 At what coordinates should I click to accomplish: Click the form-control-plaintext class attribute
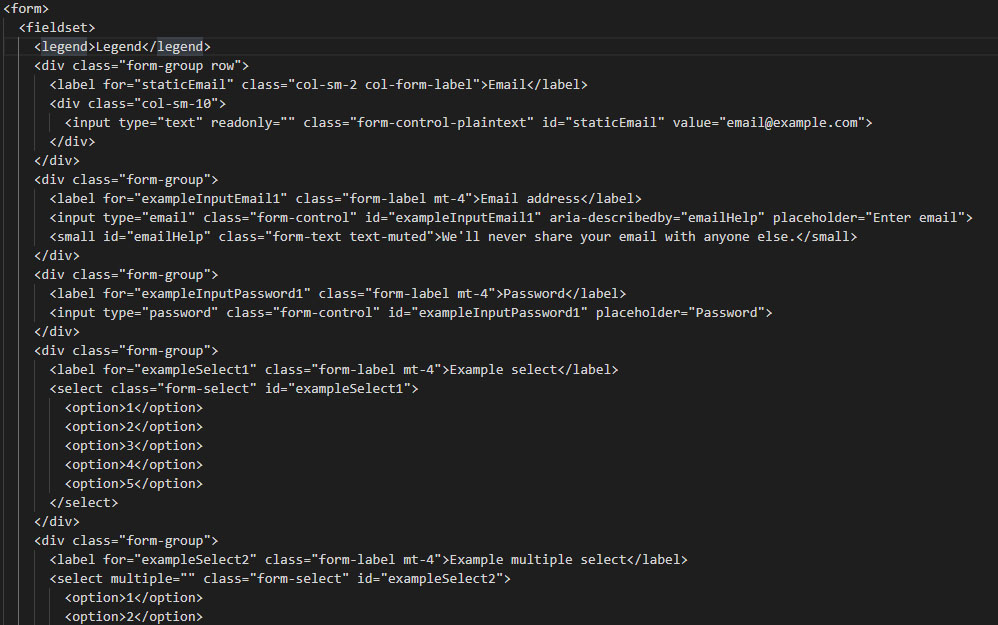419,123
